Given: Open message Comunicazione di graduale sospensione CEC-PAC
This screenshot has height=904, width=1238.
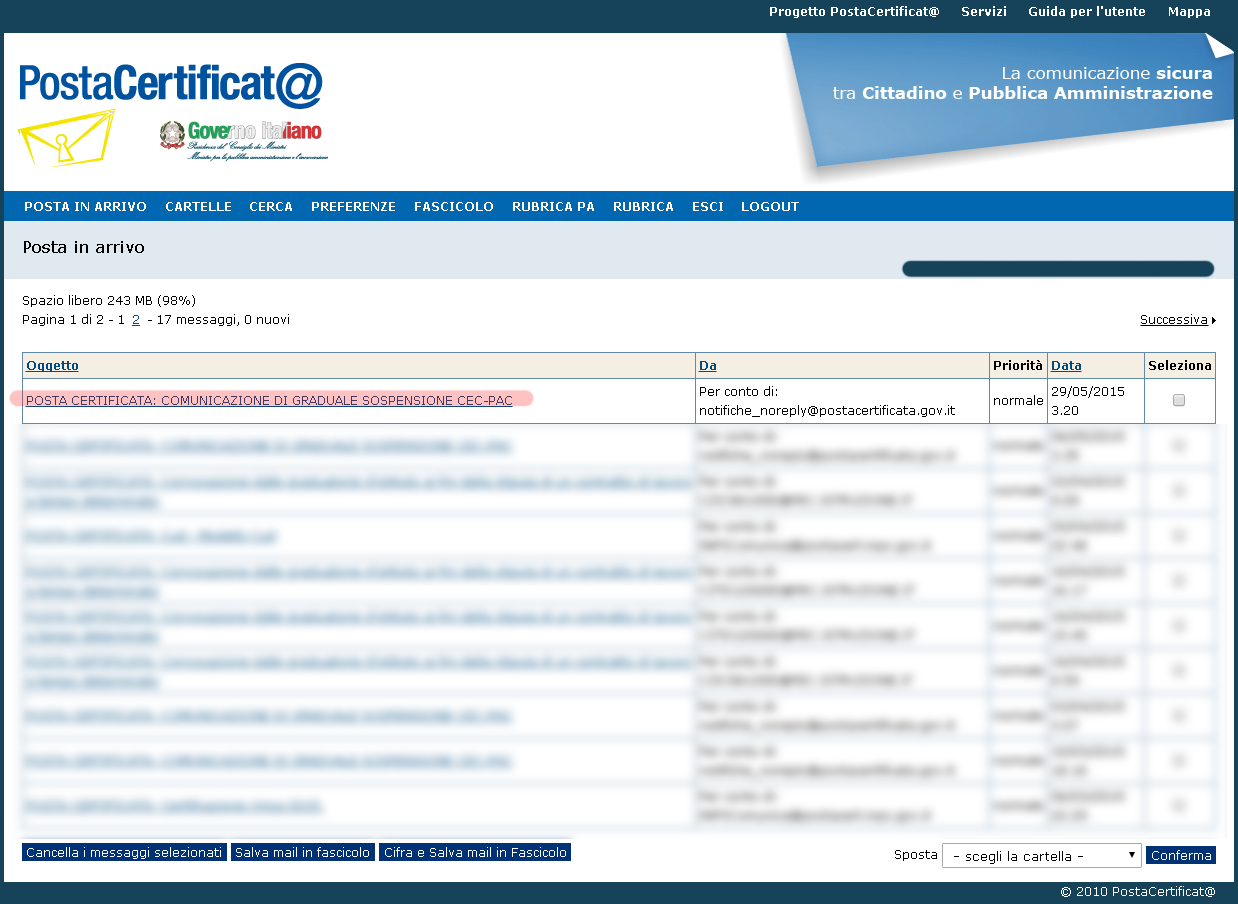Looking at the screenshot, I should [x=269, y=401].
